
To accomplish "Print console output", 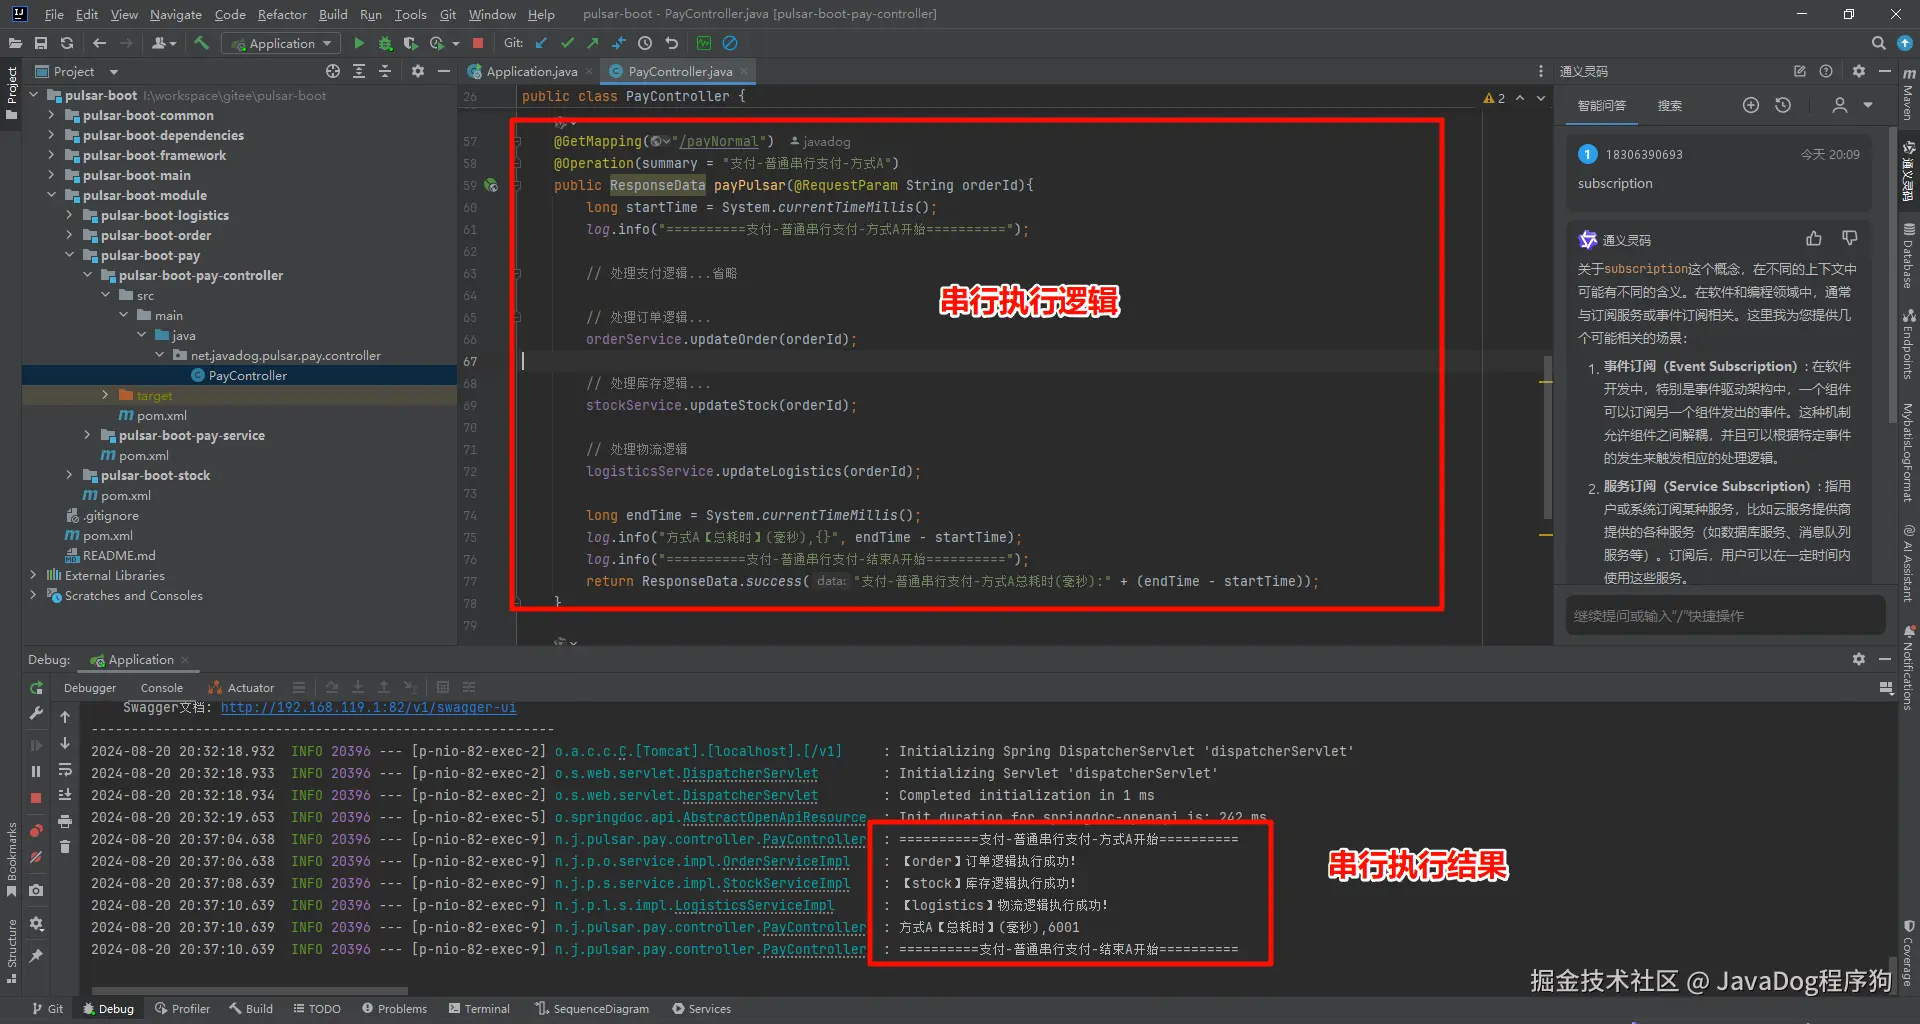I will click(65, 821).
